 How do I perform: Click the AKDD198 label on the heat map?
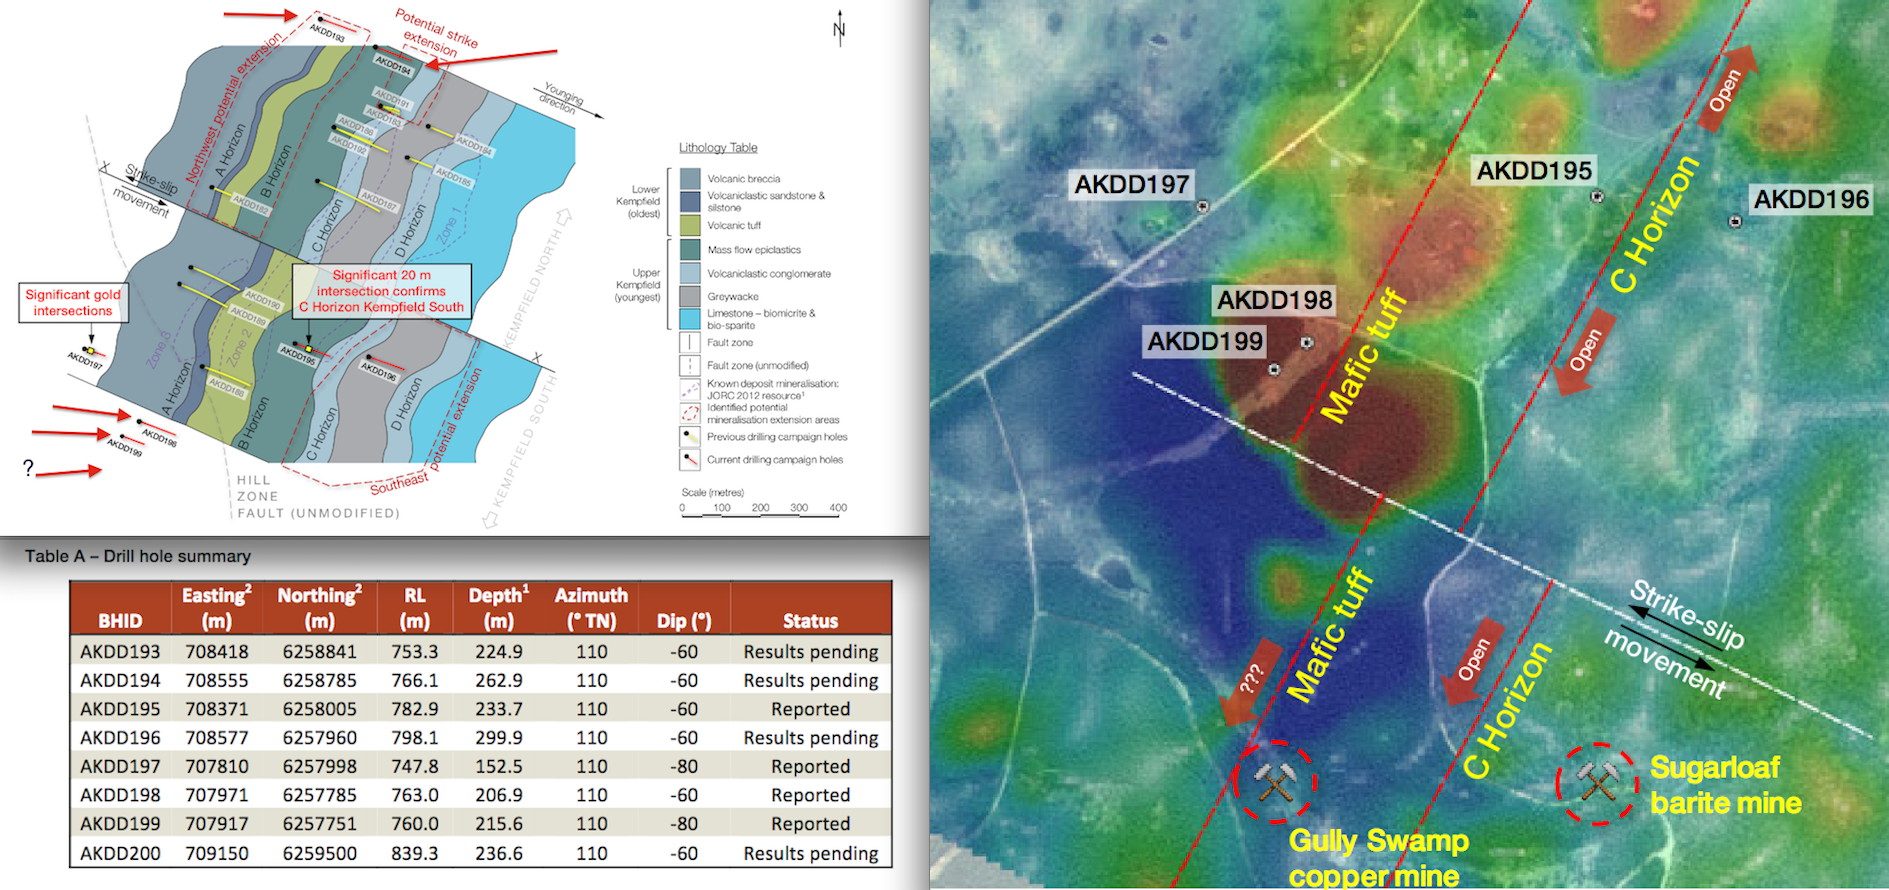pos(1274,300)
